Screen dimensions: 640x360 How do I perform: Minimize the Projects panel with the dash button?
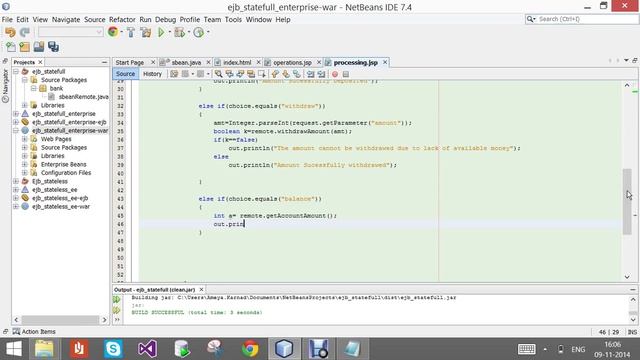[x=104, y=62]
